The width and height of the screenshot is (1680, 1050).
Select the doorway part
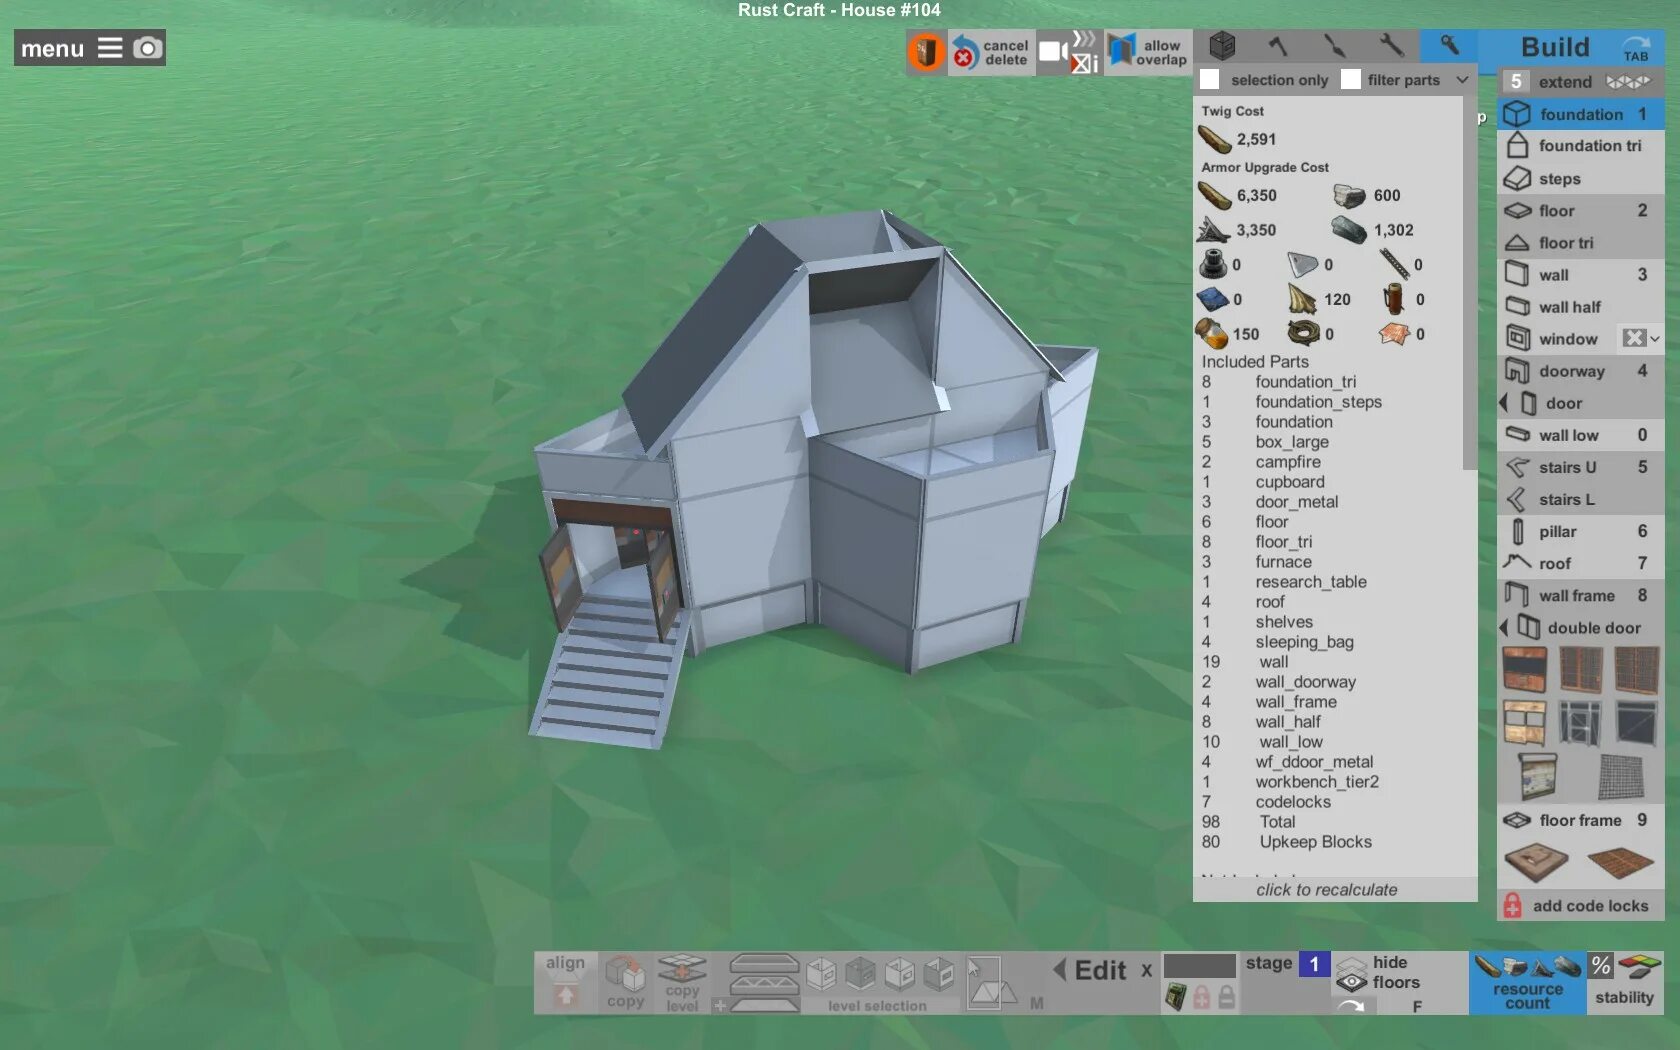1581,371
